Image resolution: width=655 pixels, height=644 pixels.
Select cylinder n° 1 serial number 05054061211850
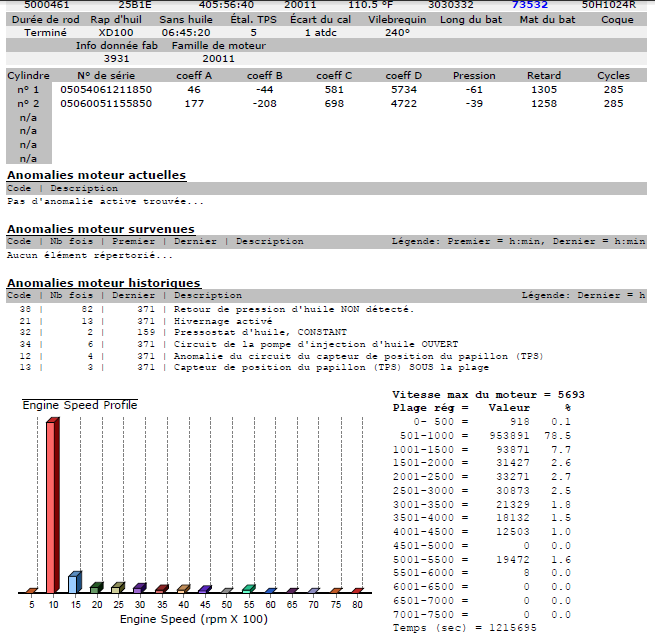(105, 90)
